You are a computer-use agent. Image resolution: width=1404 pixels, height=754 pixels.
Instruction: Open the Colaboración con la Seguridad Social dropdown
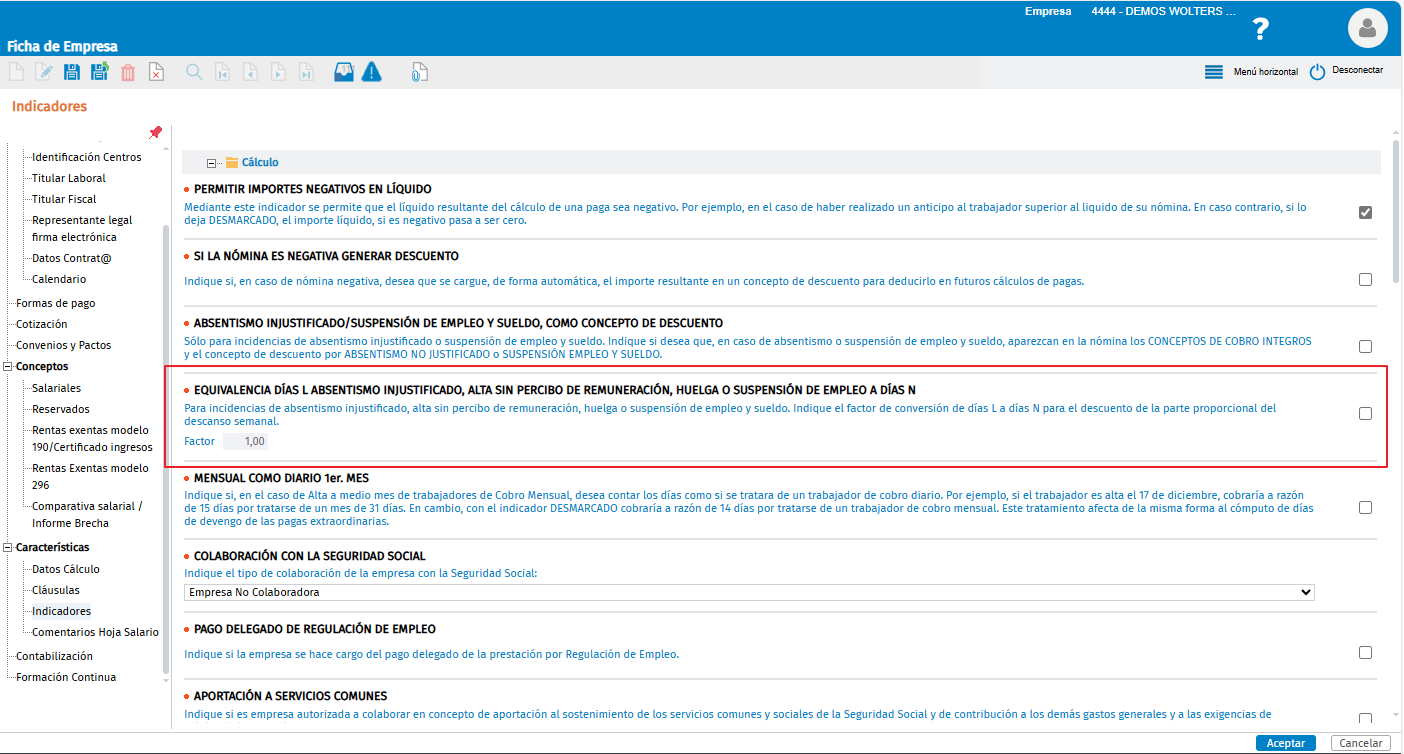749,592
